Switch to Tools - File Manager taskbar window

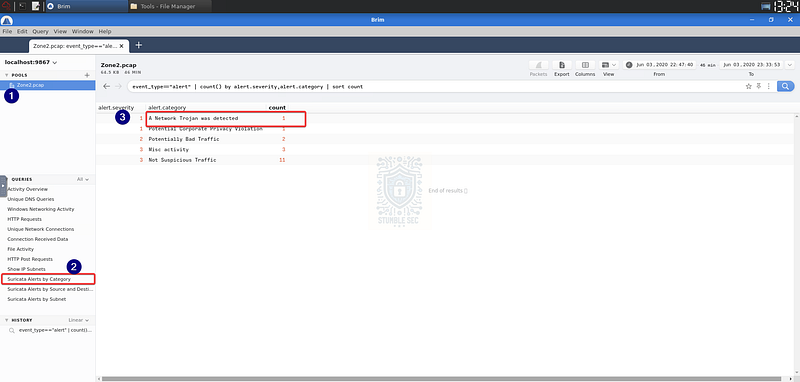click(x=169, y=6)
